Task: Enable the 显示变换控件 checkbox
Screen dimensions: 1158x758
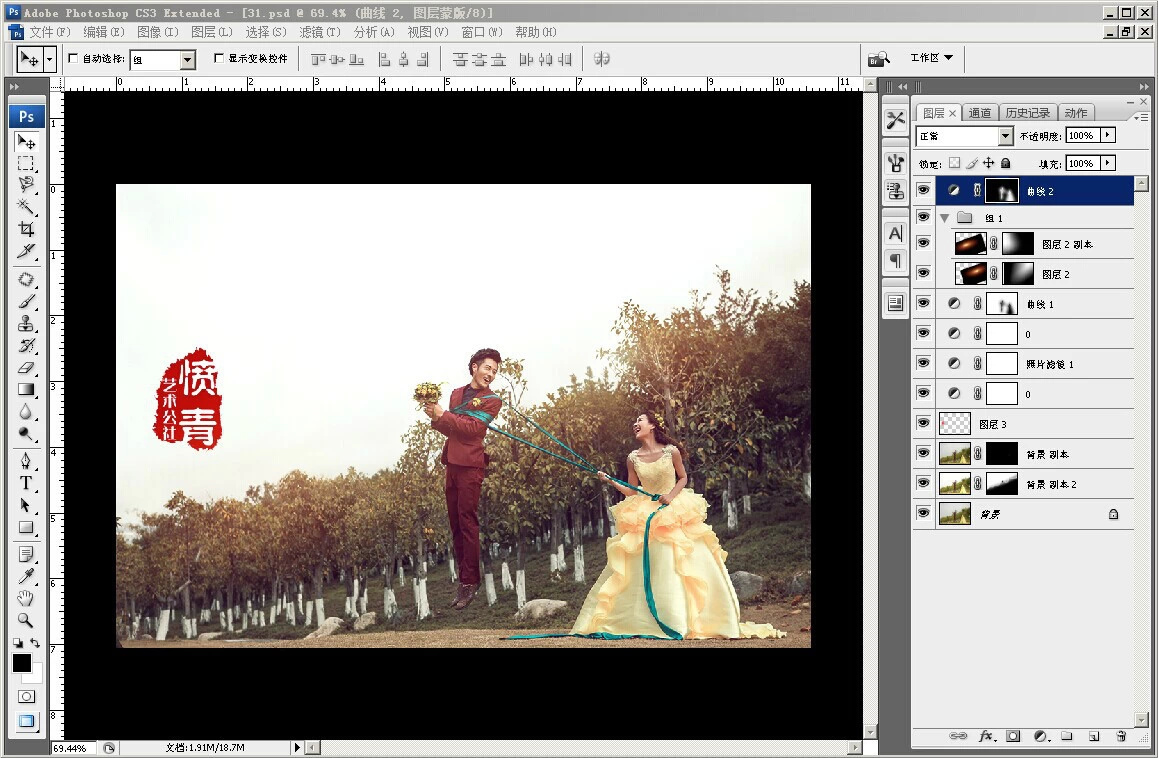Action: pyautogui.click(x=219, y=58)
